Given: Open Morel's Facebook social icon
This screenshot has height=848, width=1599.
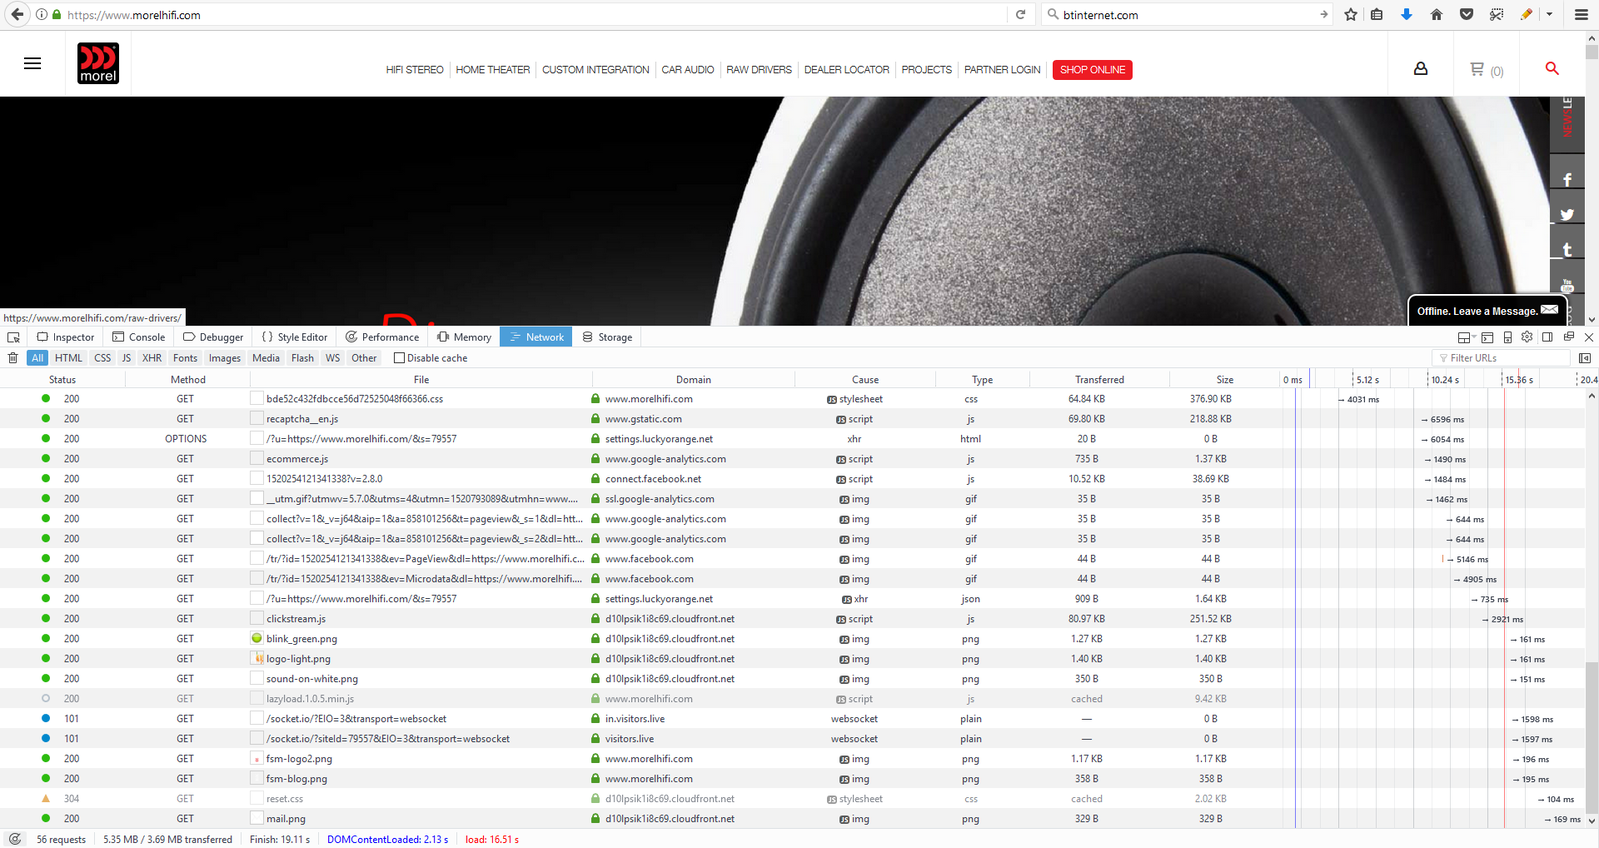Looking at the screenshot, I should [x=1567, y=179].
